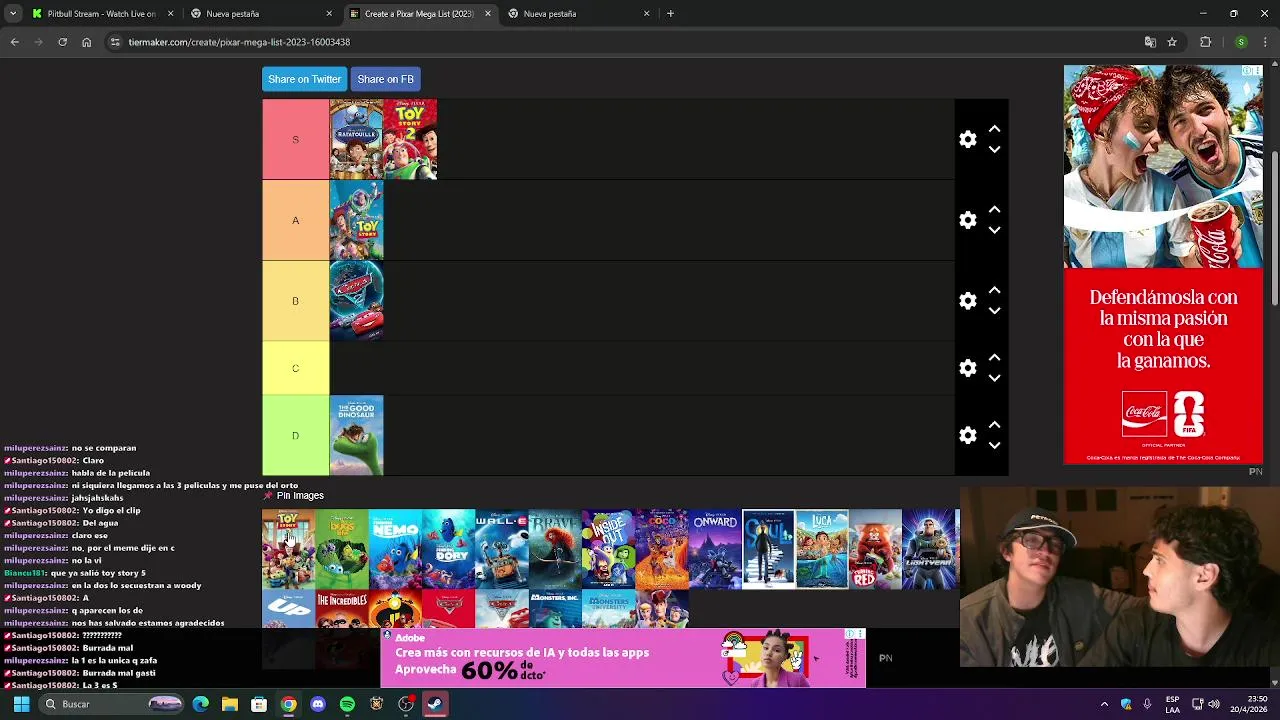Open the Chrome three-dot menu
The image size is (1280, 720).
1264,42
